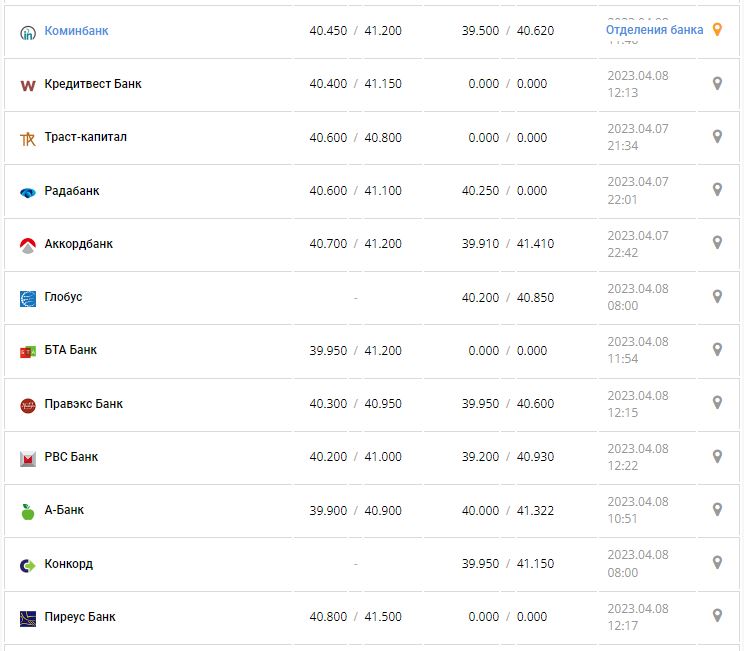Click the А-Банк green apple logo
Screen dimensions: 744x651
(28, 511)
